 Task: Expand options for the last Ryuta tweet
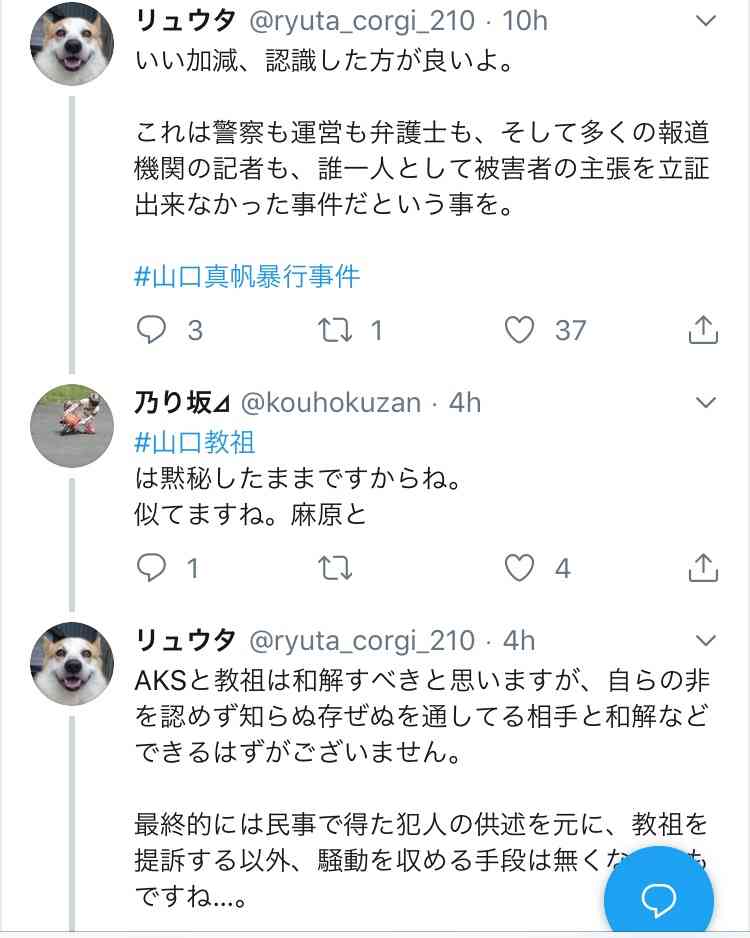click(706, 640)
